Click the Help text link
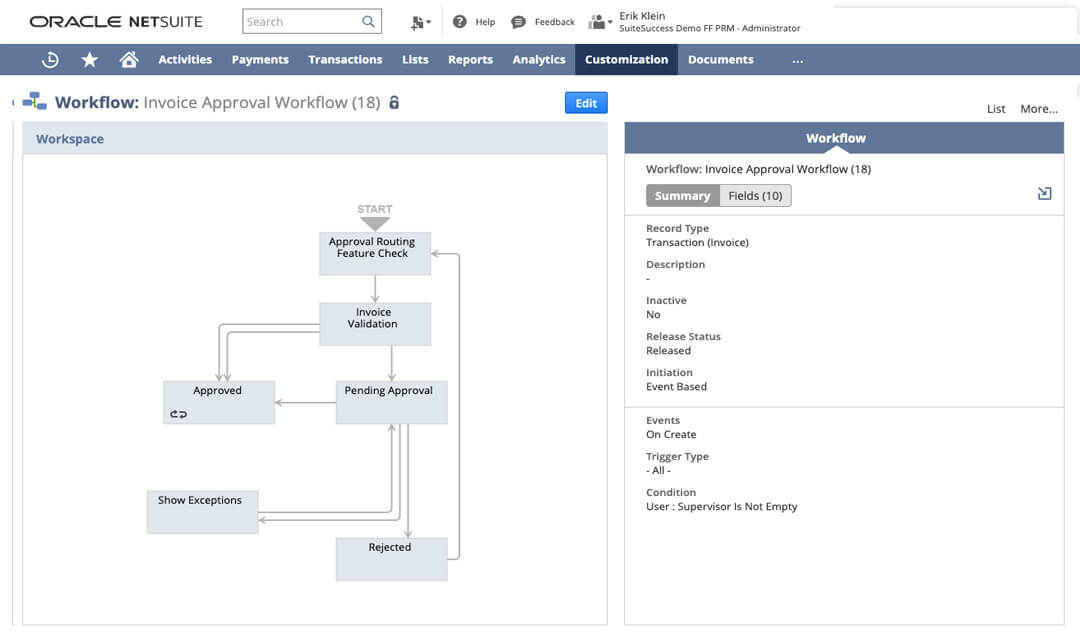 (x=485, y=22)
